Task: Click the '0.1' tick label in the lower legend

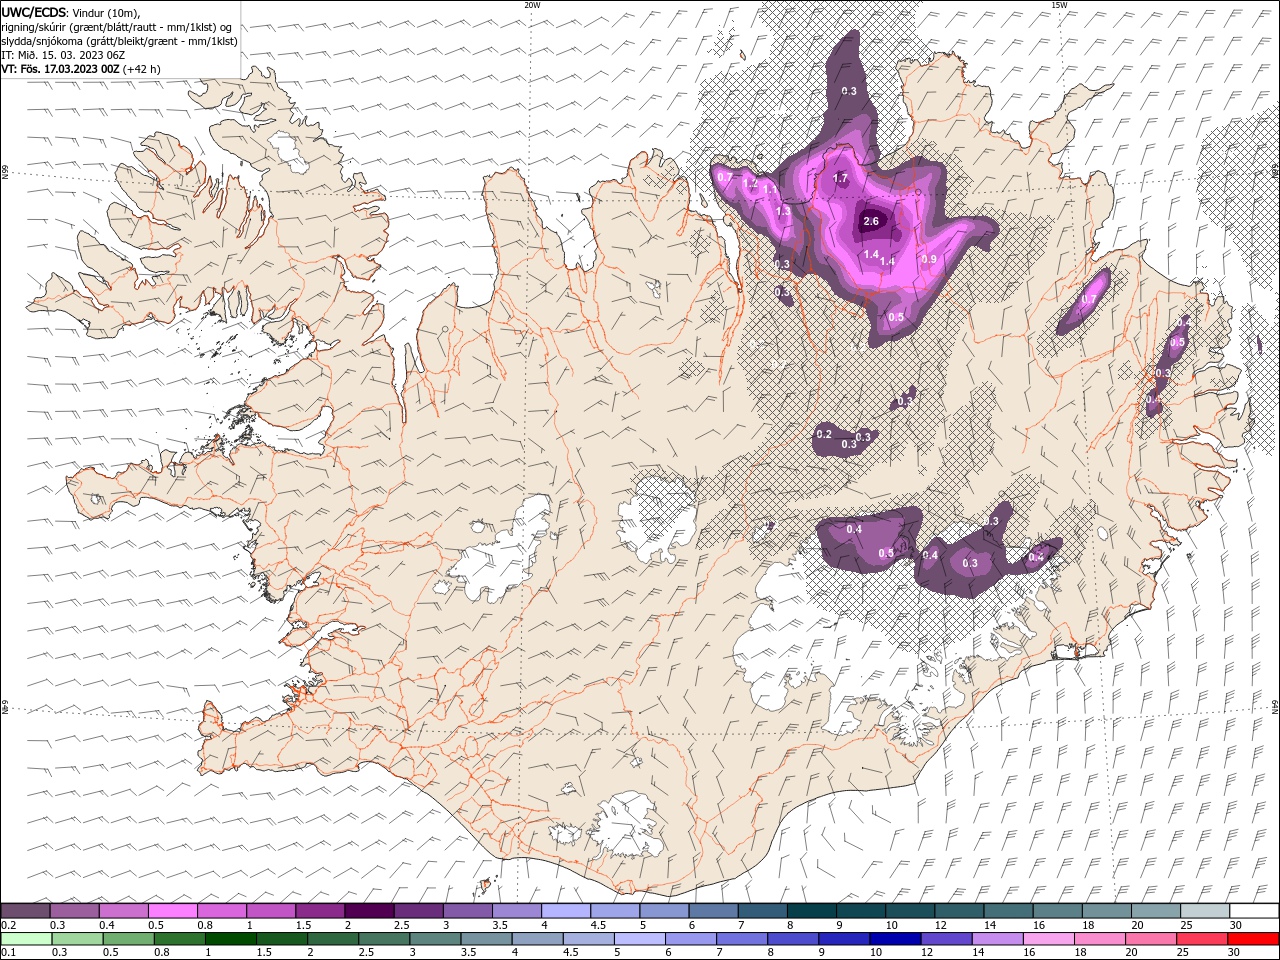Action: [10, 952]
